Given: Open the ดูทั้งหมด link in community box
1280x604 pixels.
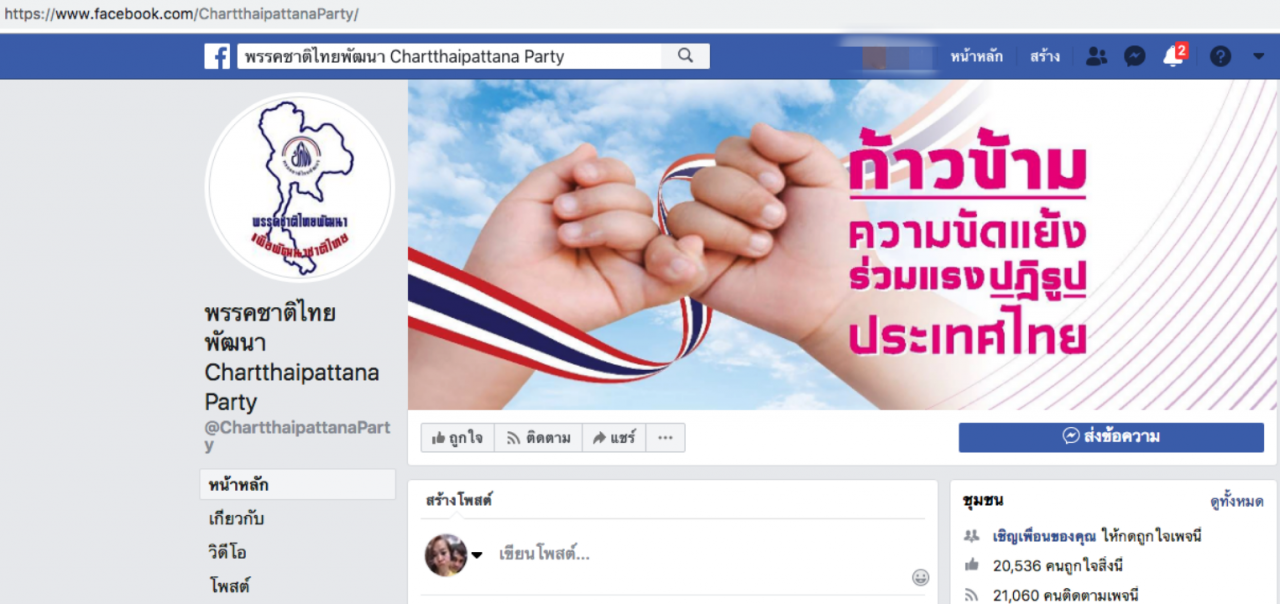Looking at the screenshot, I should [1236, 502].
